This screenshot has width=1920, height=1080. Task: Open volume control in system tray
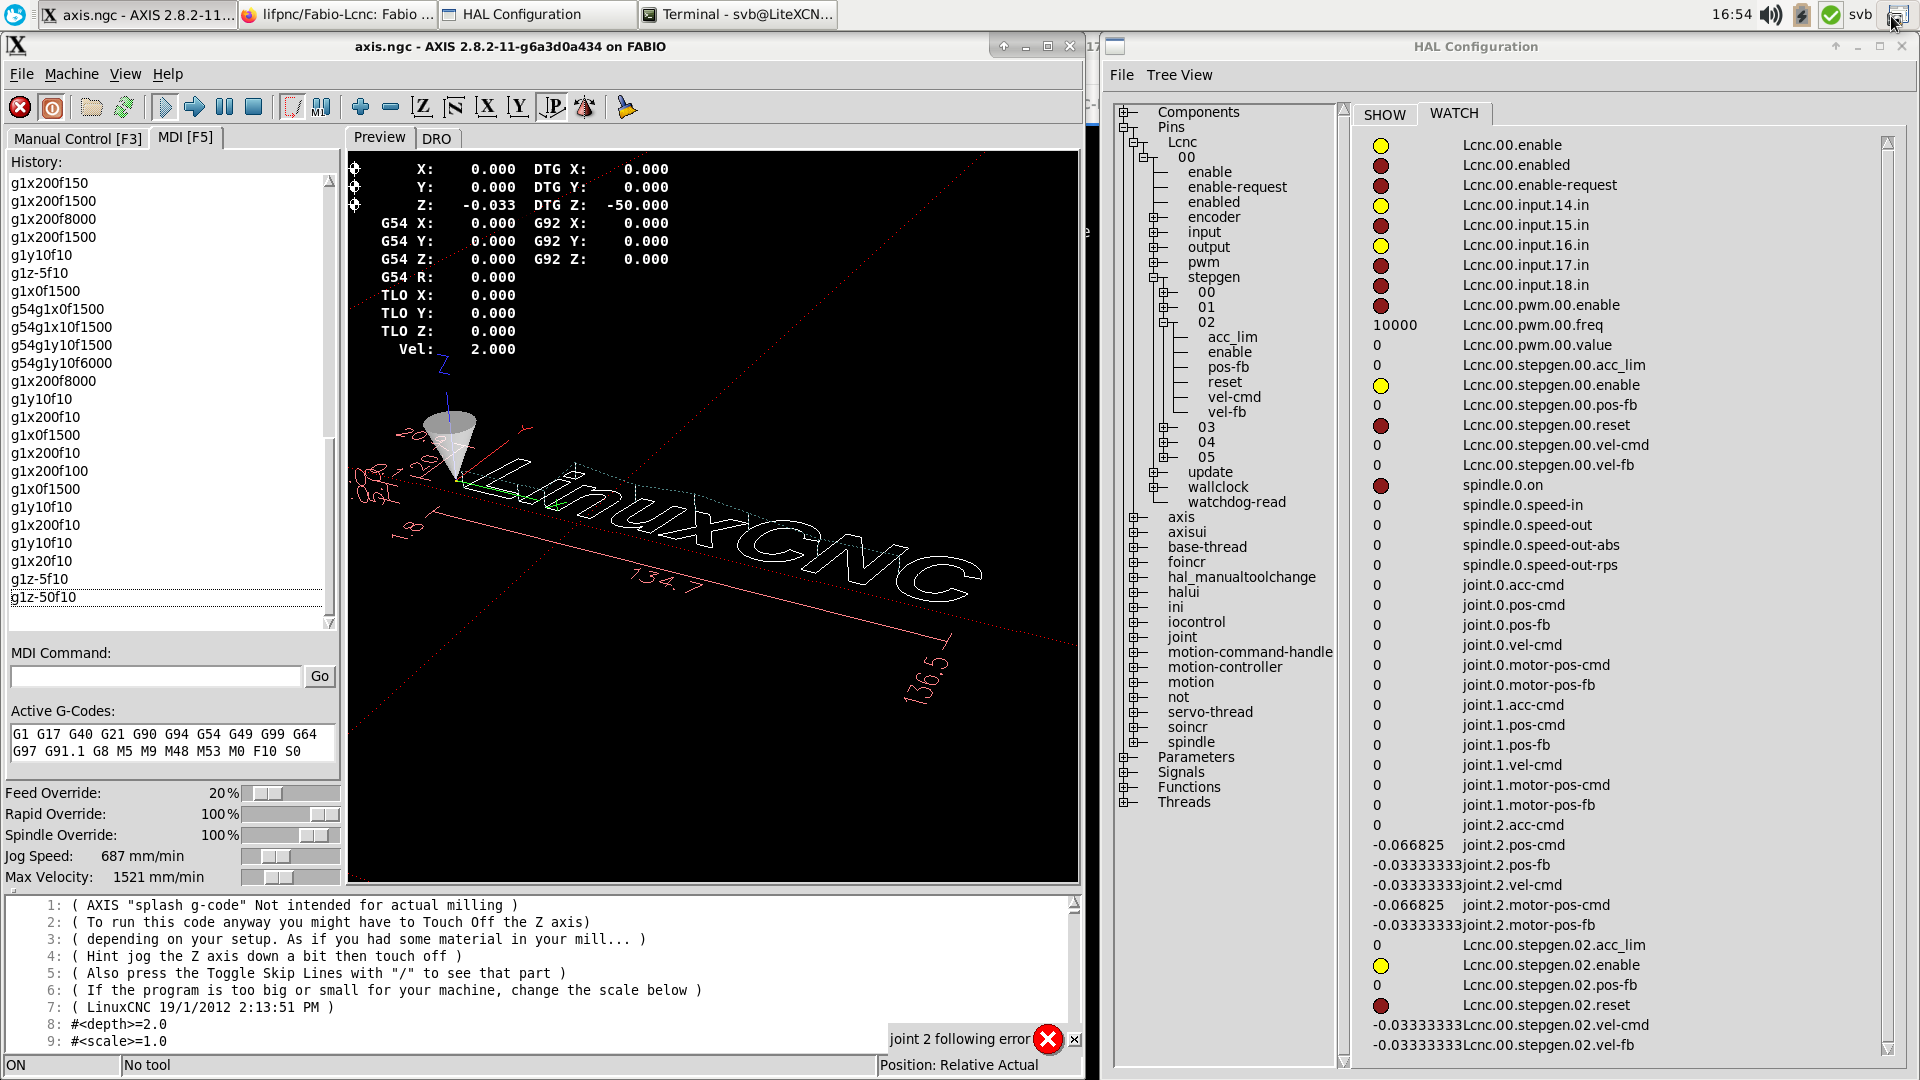point(1771,15)
